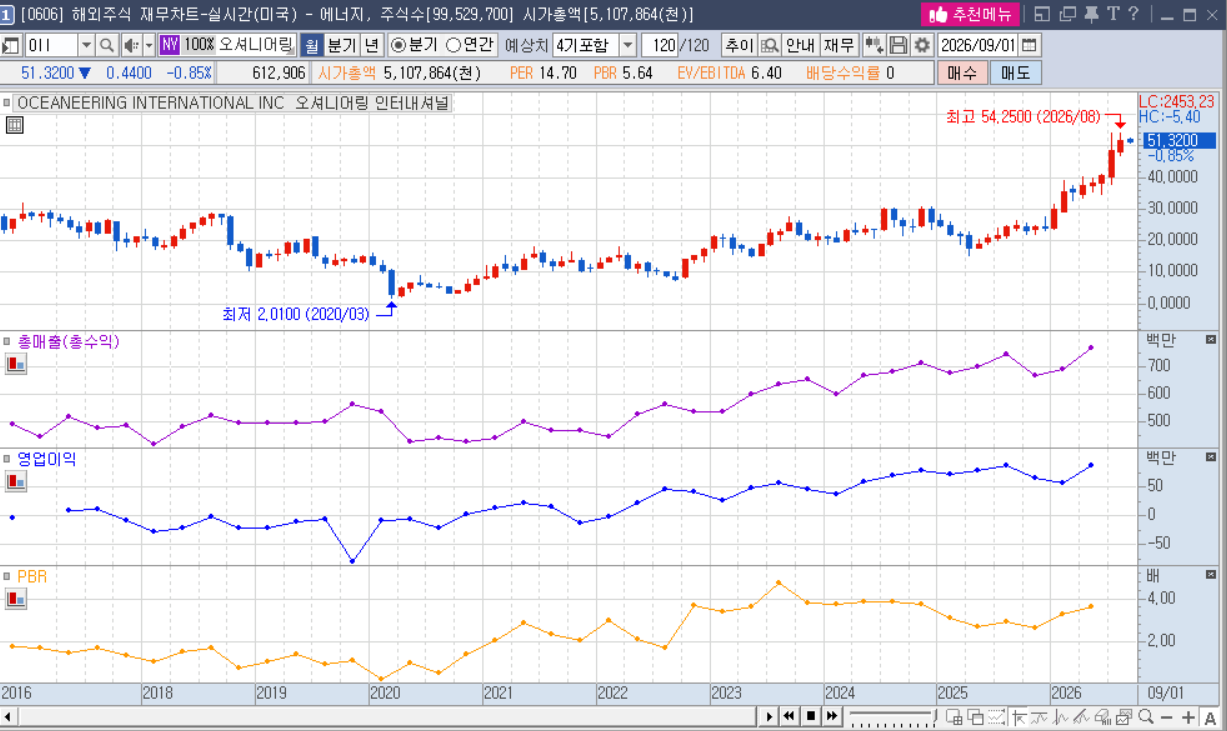Click the 매도 sell button
Screen dimensions: 1227x731
pyautogui.click(x=1015, y=73)
